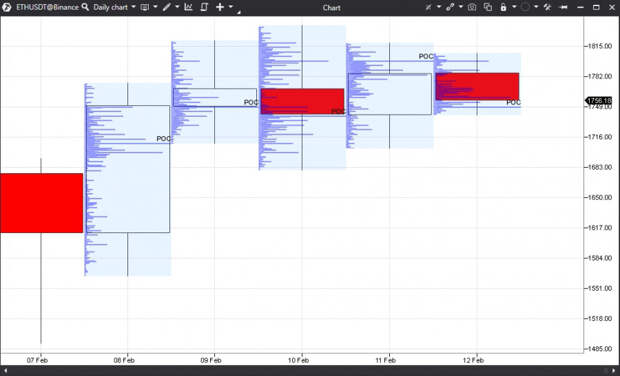Image resolution: width=620 pixels, height=376 pixels.
Task: Expand dropdown next to circle indicator
Action: [x=536, y=7]
